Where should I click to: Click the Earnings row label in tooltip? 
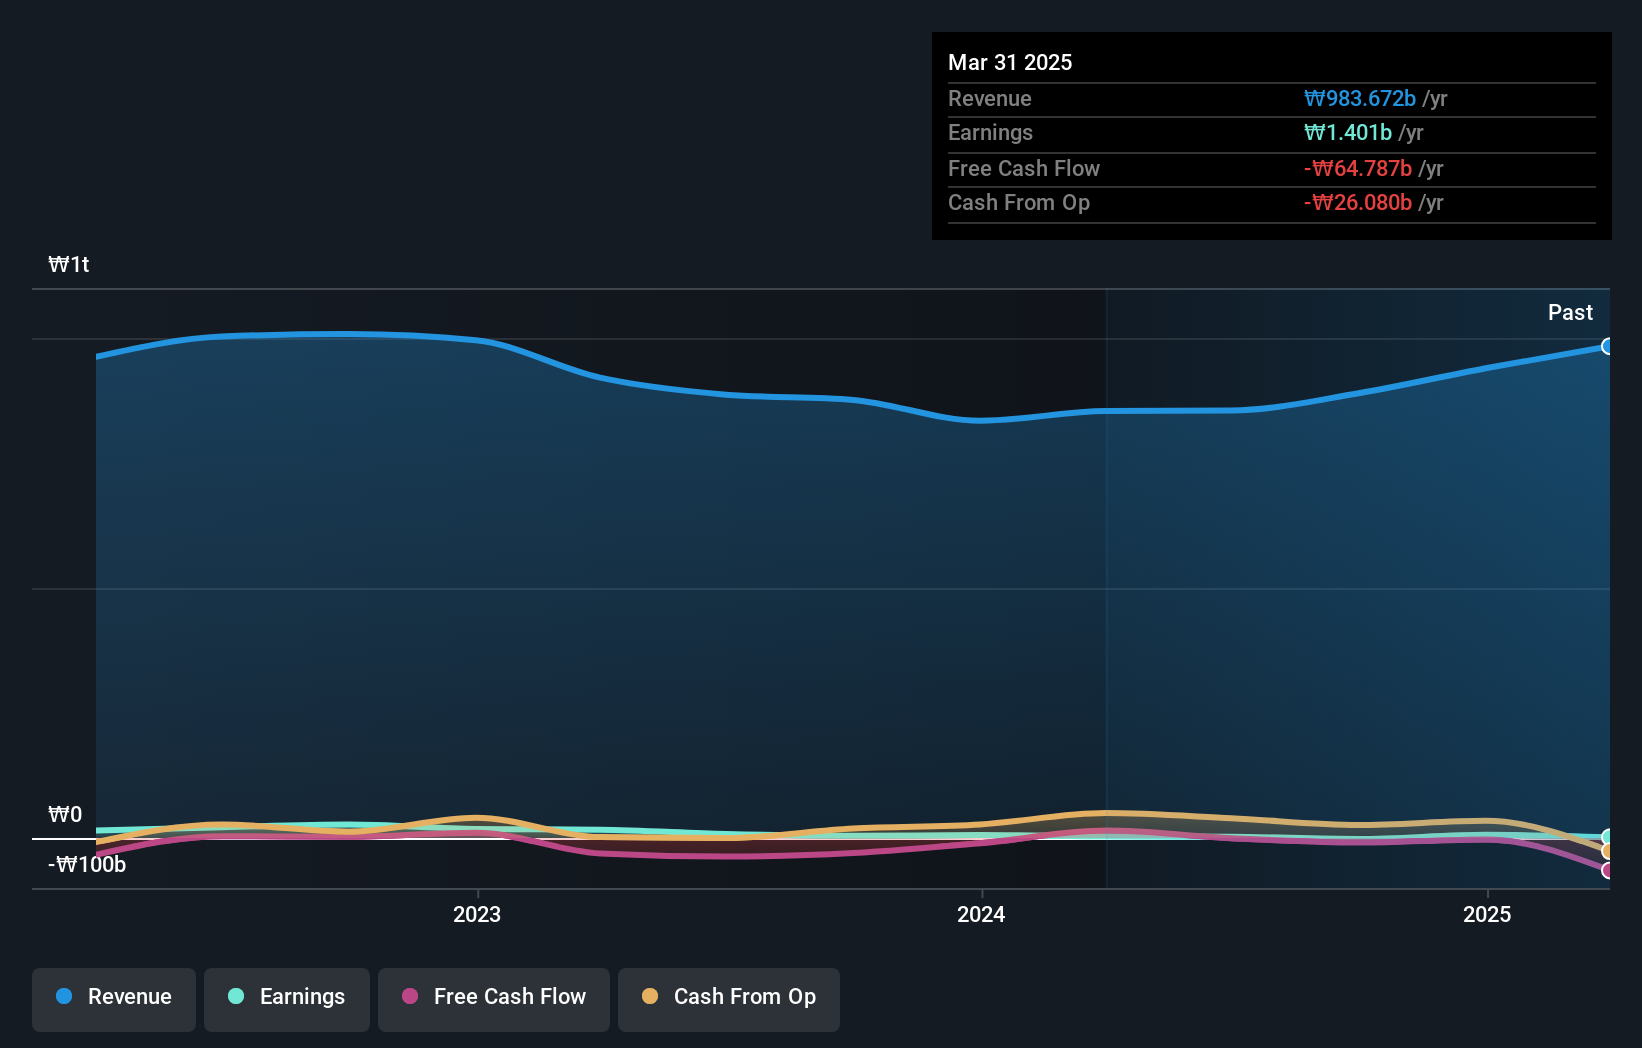click(x=990, y=132)
